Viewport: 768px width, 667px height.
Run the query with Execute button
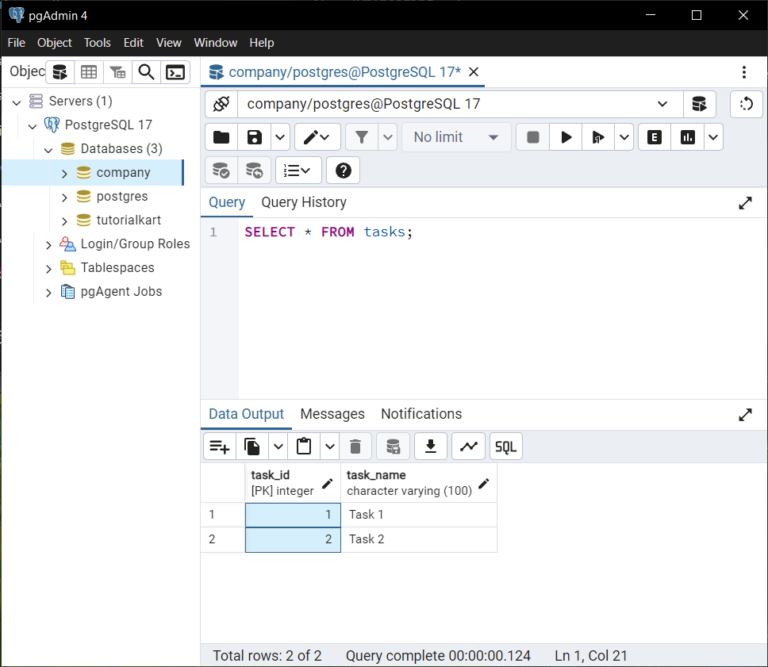[566, 137]
